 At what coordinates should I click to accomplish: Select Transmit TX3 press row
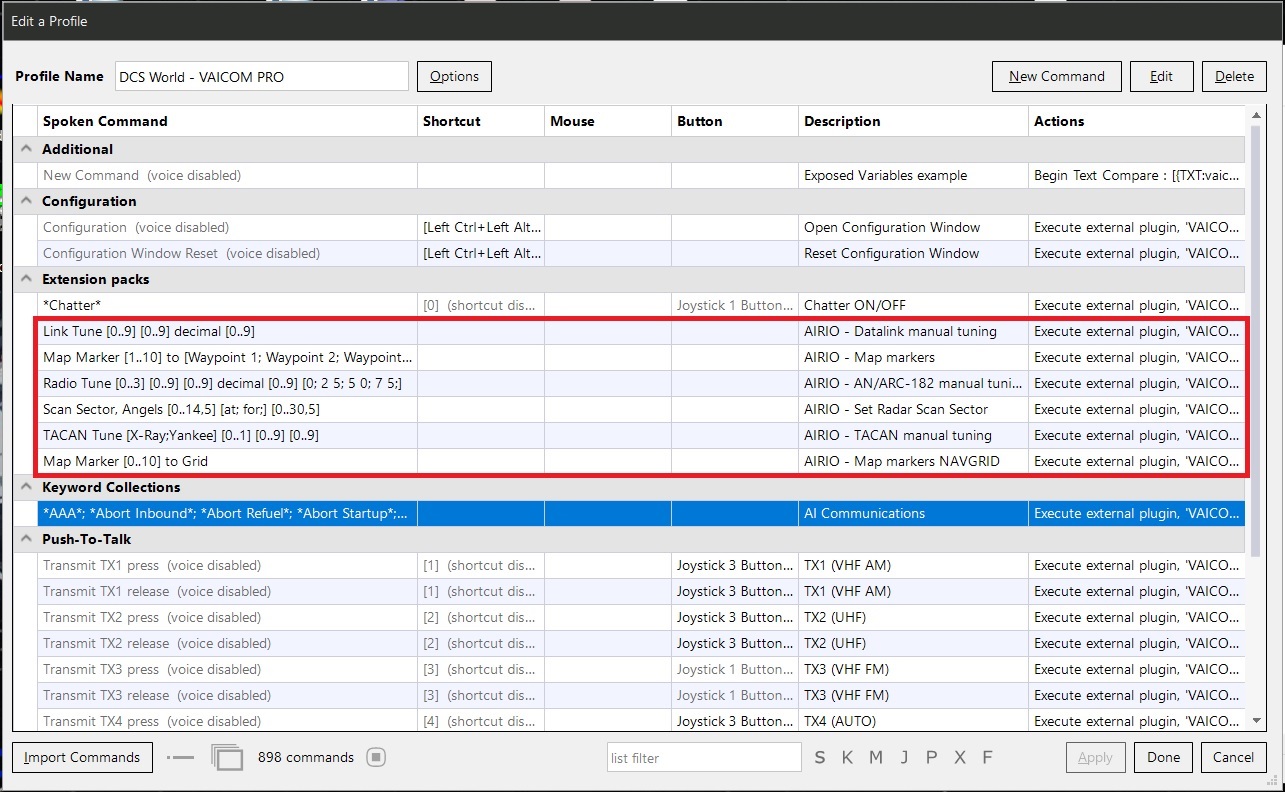tap(641, 669)
